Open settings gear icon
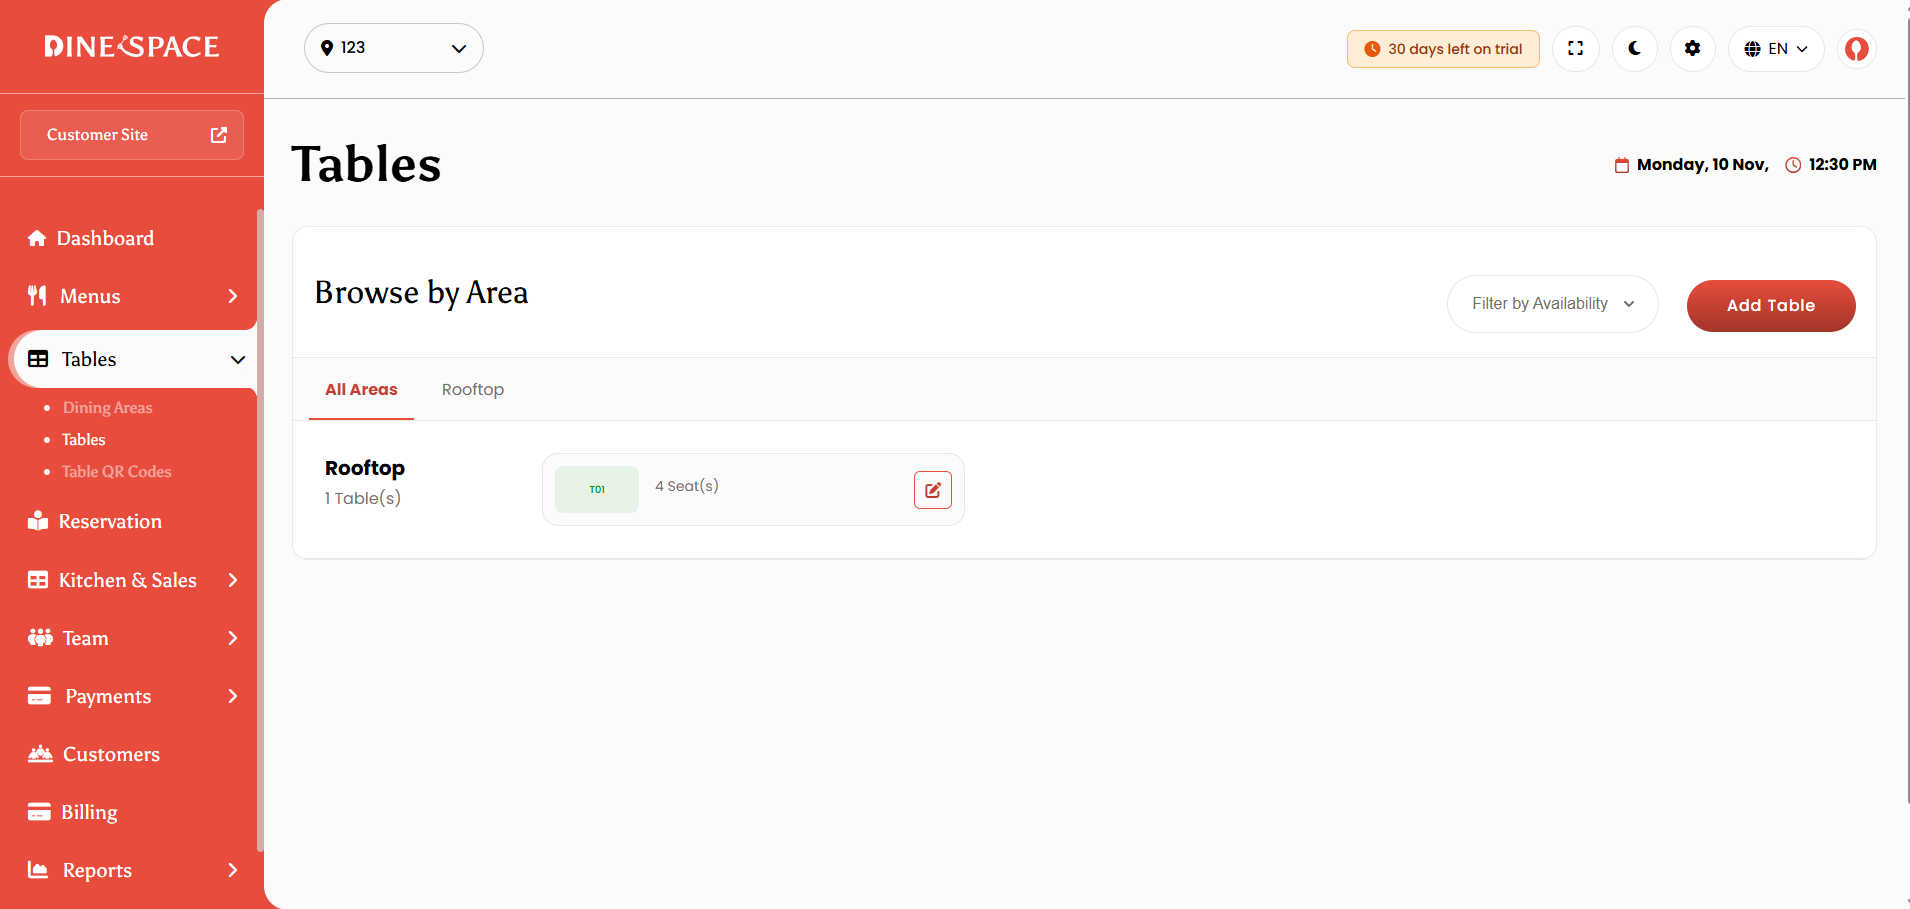The height and width of the screenshot is (909, 1910). pos(1692,48)
